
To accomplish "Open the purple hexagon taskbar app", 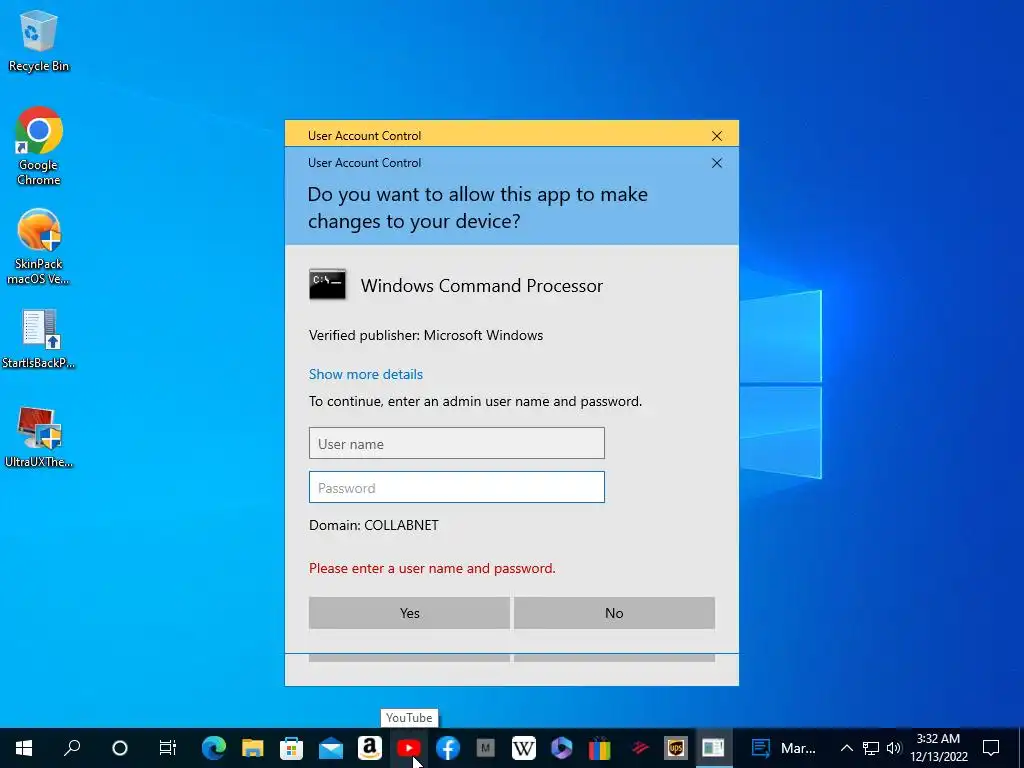I will click(562, 748).
